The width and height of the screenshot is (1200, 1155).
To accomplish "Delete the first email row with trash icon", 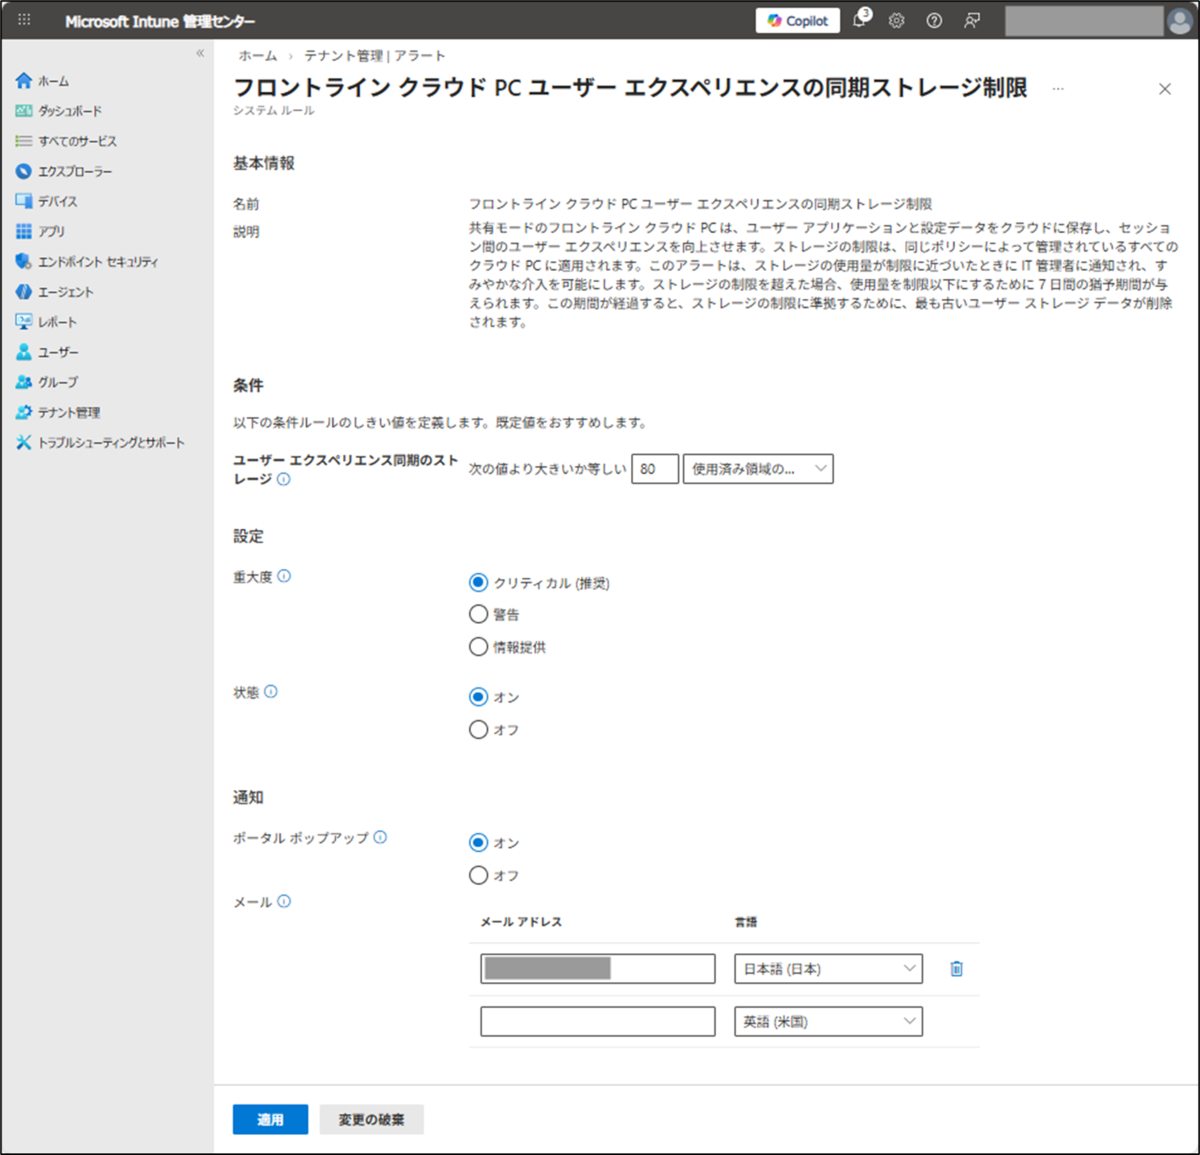I will [x=956, y=969].
